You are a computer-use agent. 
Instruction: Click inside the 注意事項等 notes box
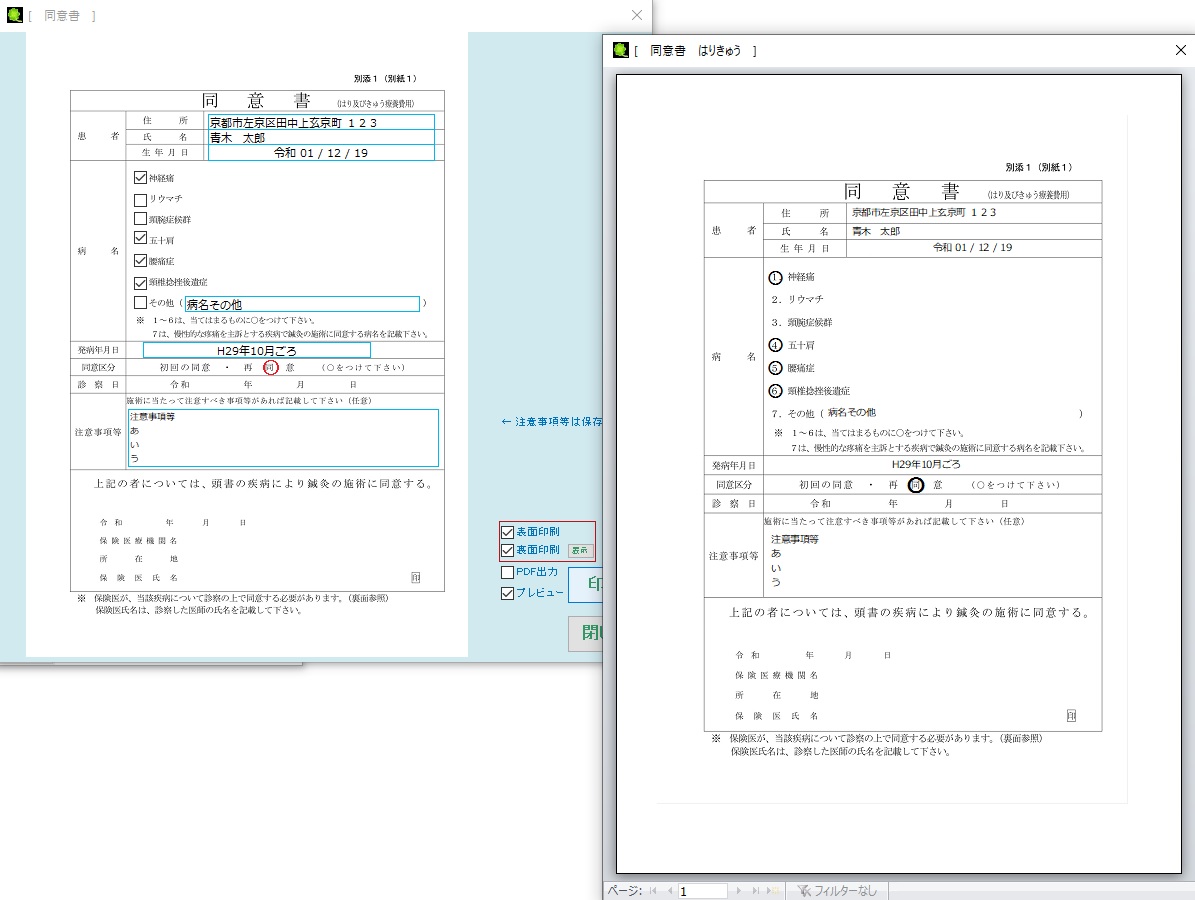coord(283,437)
